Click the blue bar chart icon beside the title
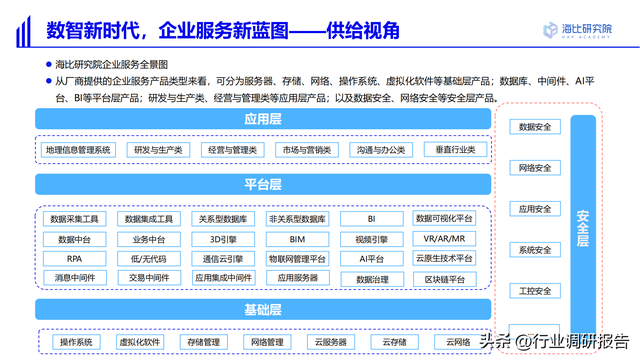Image resolution: width=640 pixels, height=360 pixels. (x=23, y=31)
